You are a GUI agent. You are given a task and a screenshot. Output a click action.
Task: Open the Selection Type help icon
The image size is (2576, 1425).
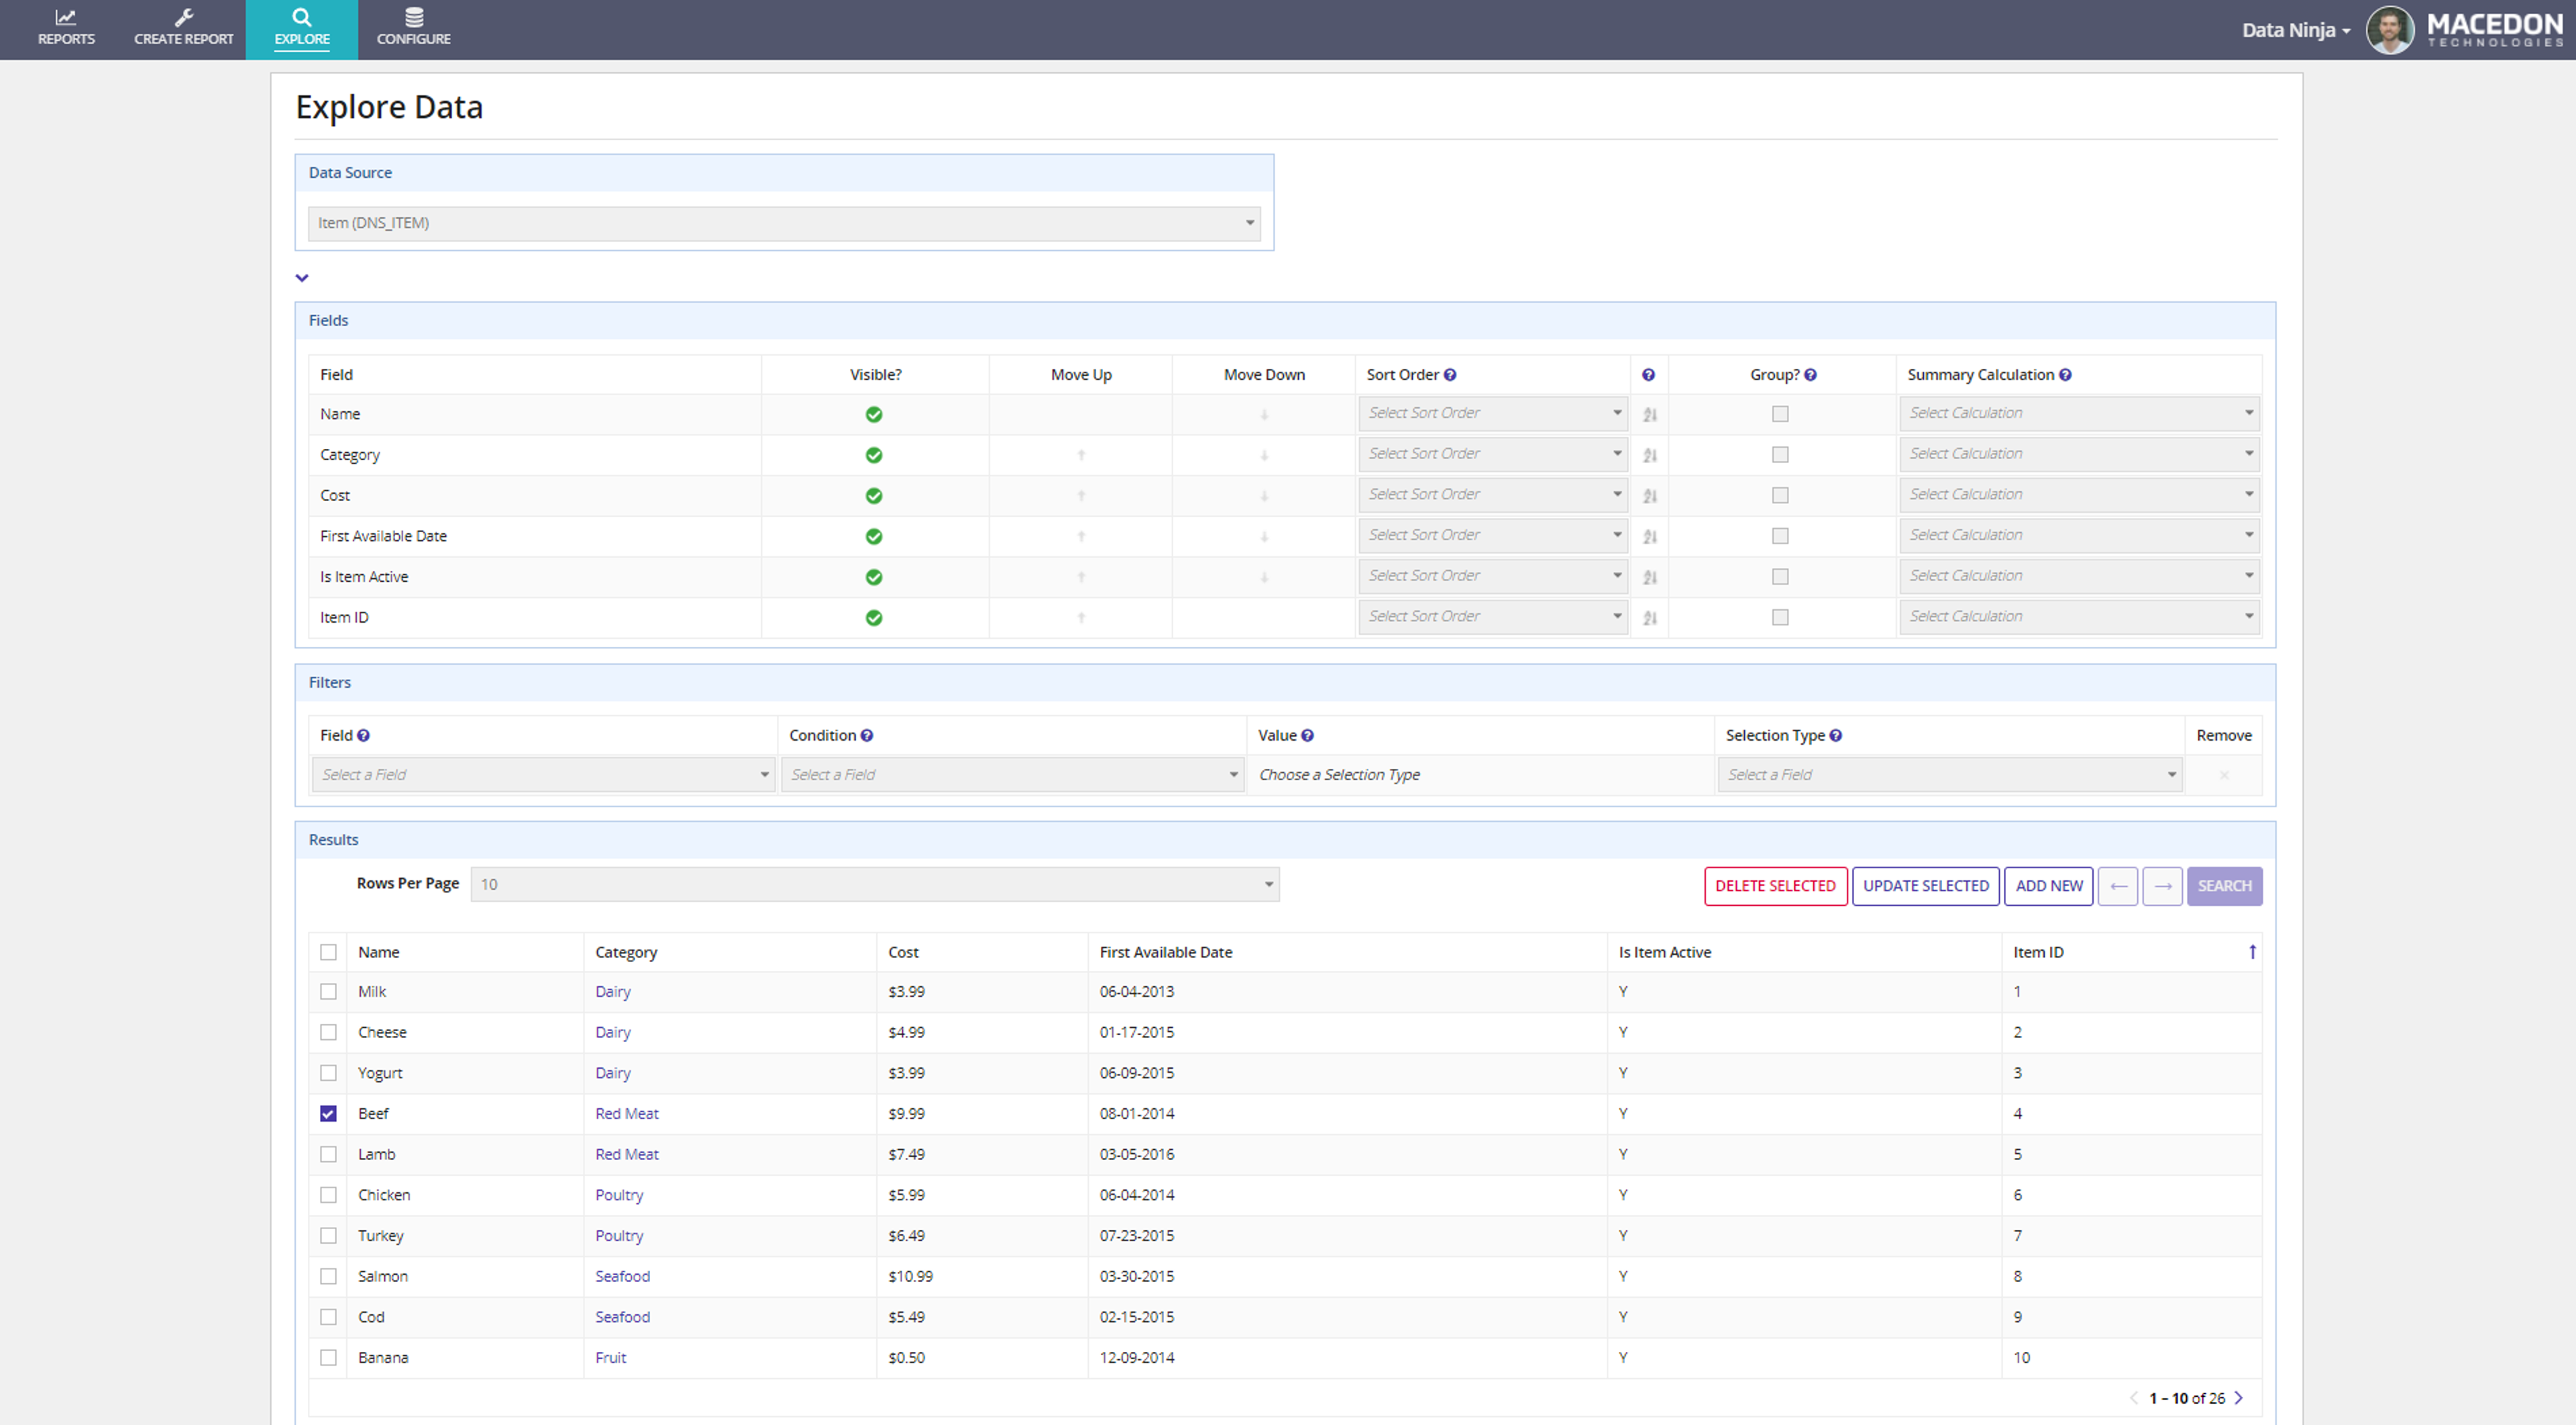1836,736
